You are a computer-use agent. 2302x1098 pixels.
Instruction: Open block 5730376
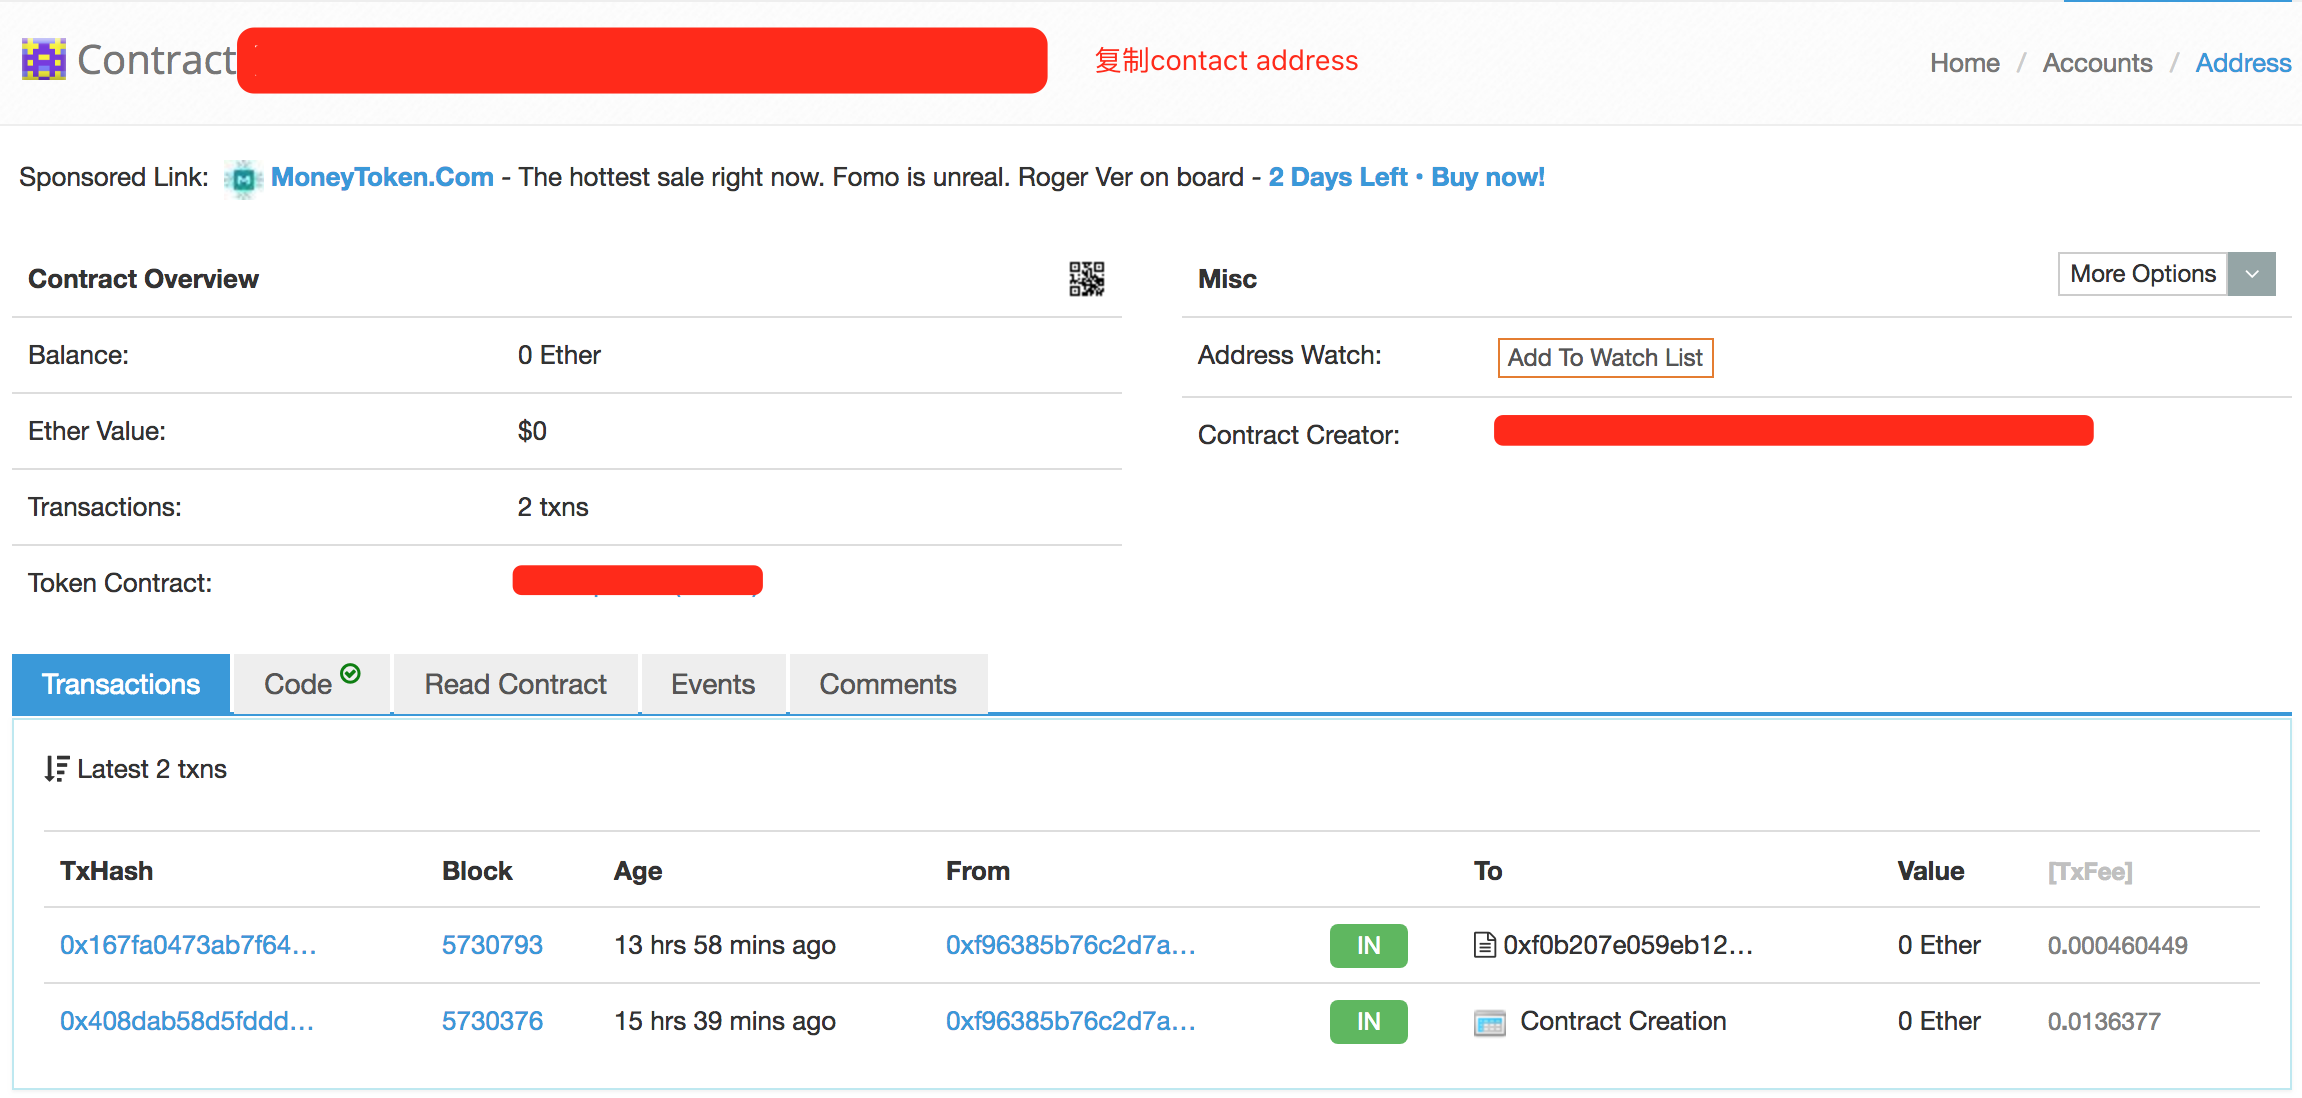click(x=492, y=1021)
